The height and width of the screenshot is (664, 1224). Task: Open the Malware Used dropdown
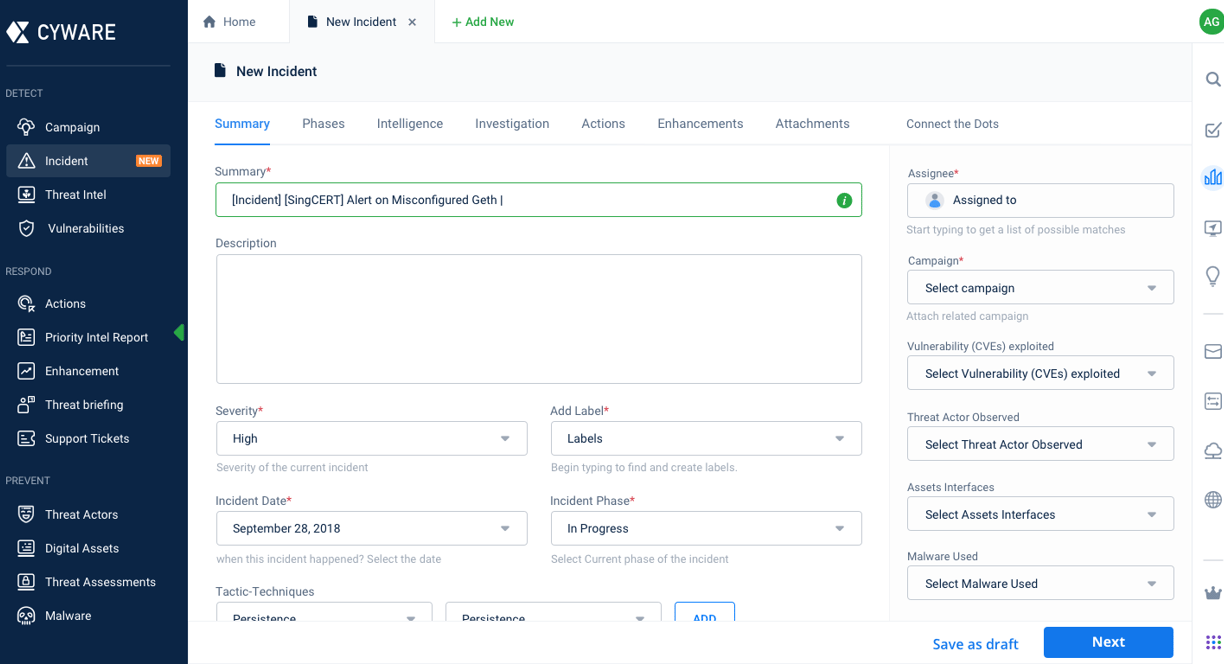coord(1040,584)
